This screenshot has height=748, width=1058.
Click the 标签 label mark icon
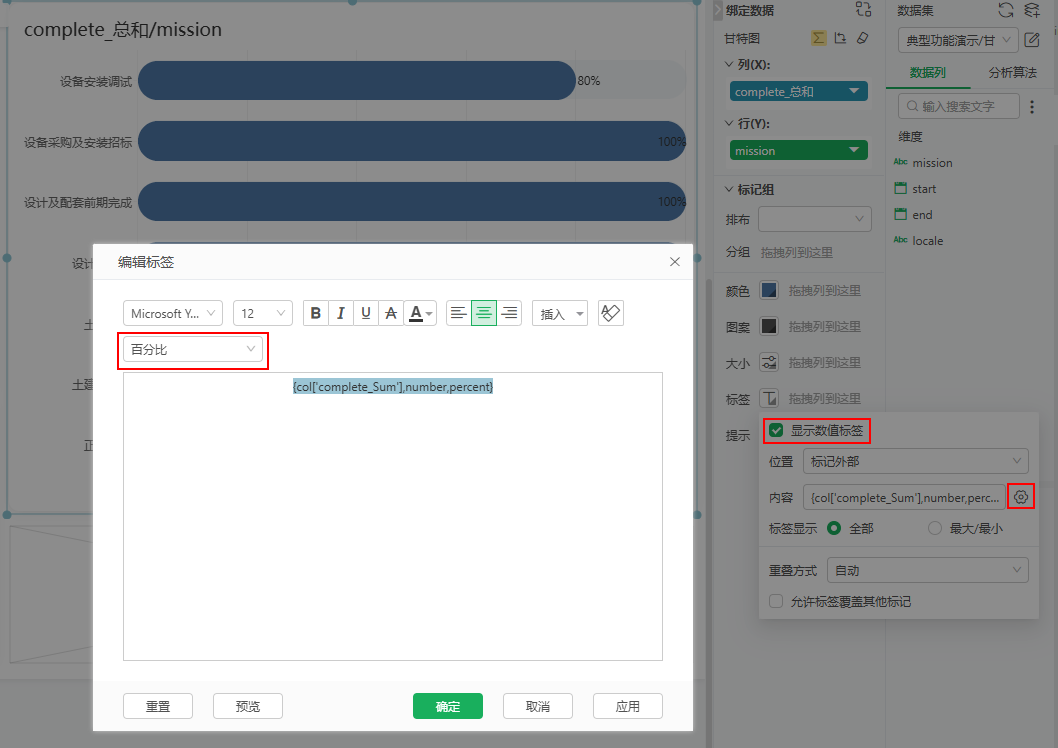tap(769, 398)
